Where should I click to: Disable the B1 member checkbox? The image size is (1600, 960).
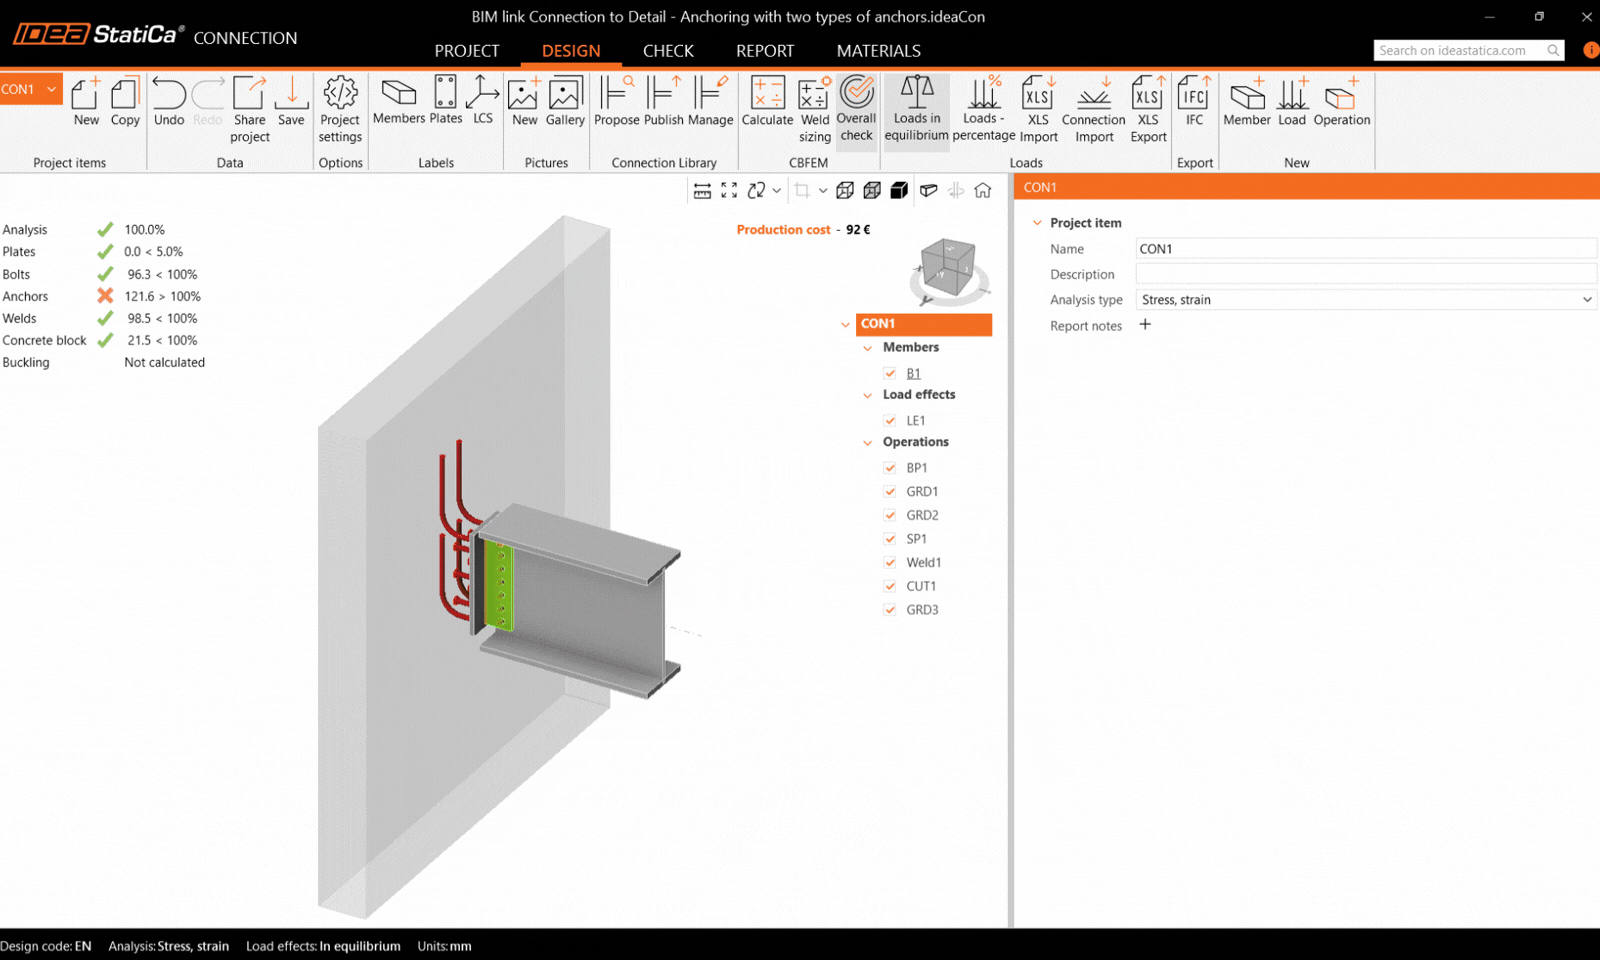[890, 373]
